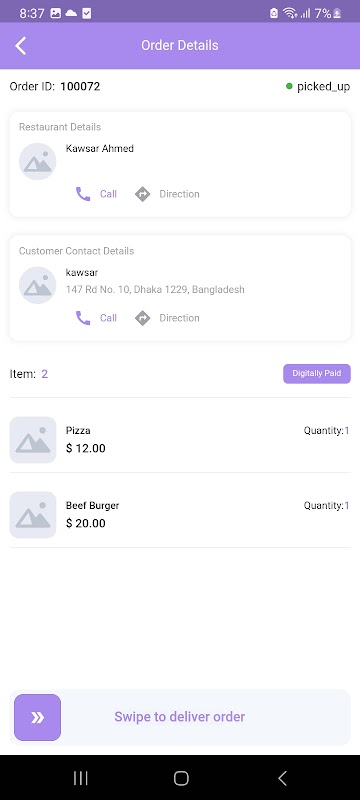Tap the Android recent apps button

(81, 778)
